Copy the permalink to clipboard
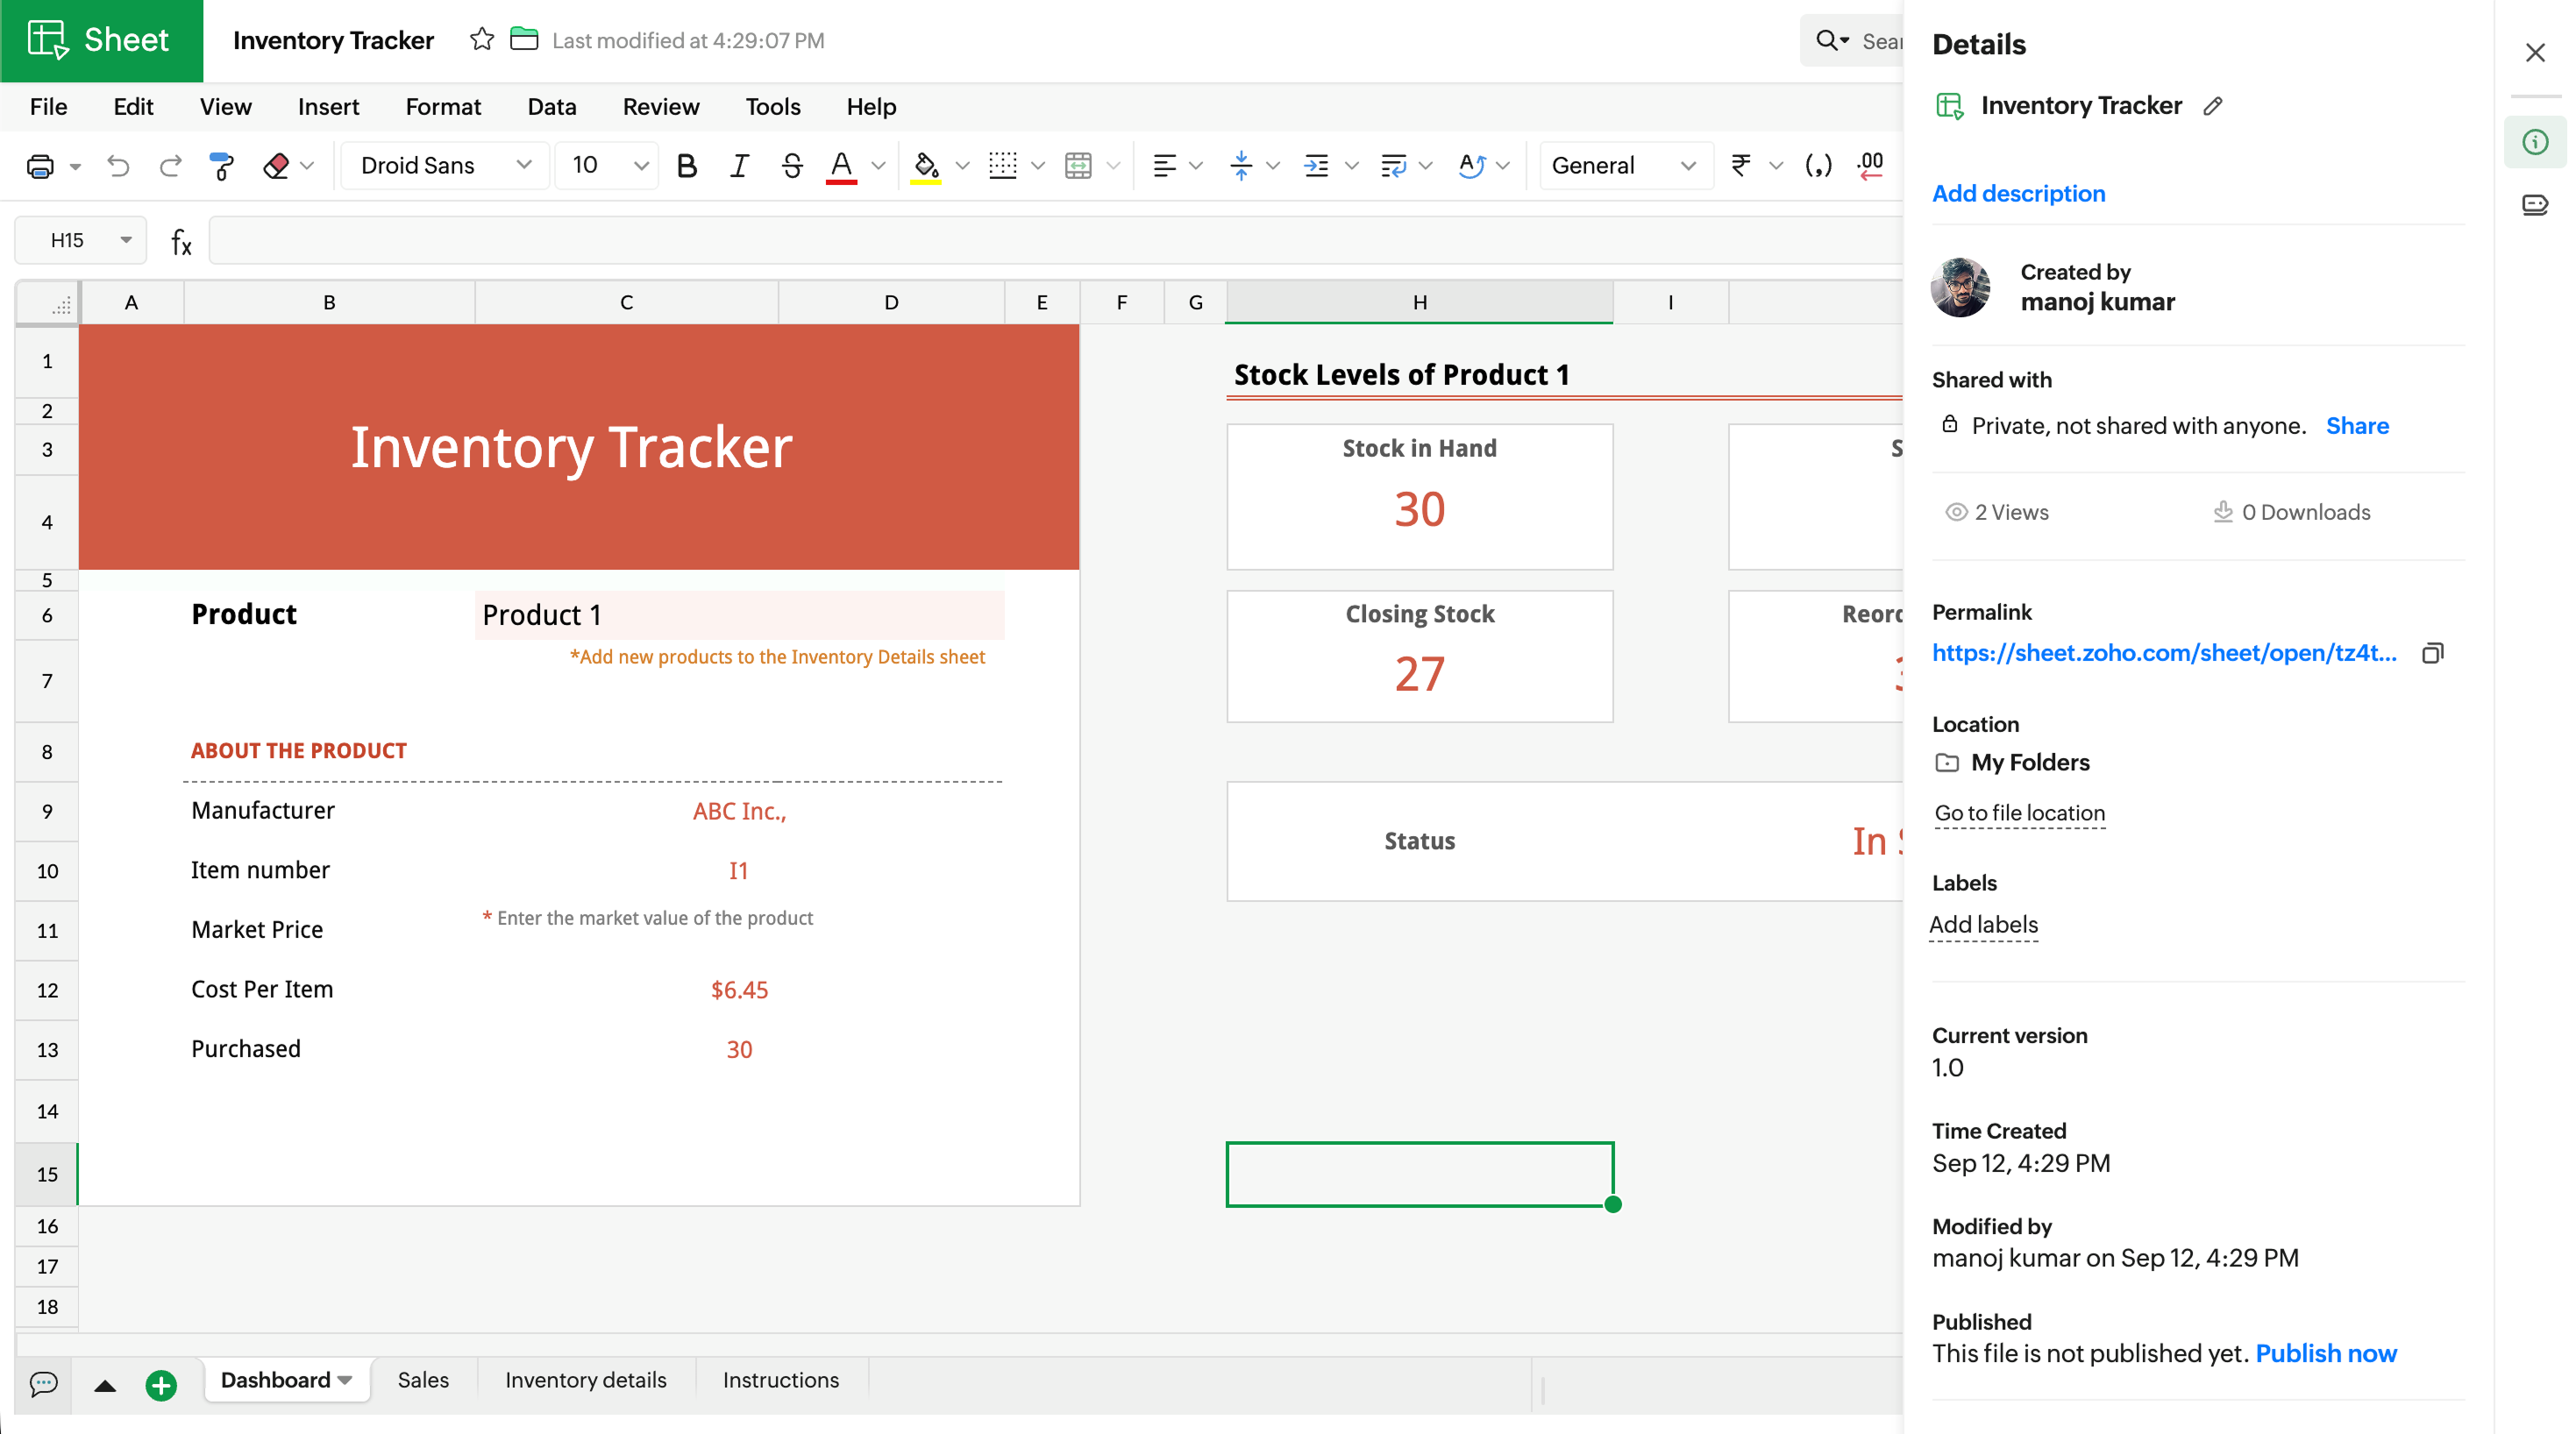The width and height of the screenshot is (2576, 1434). coord(2433,654)
